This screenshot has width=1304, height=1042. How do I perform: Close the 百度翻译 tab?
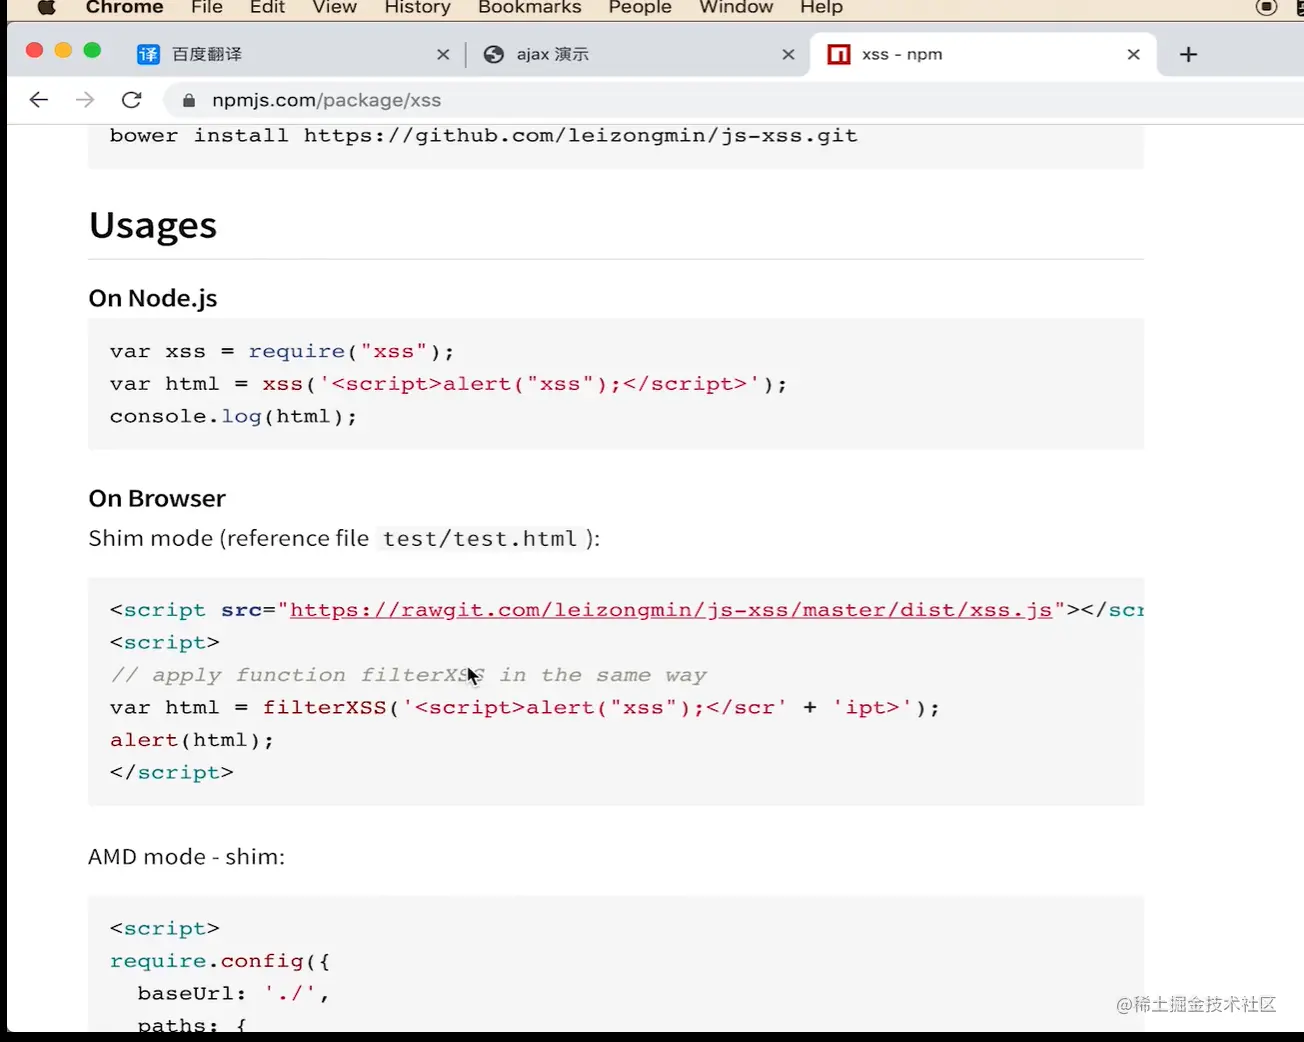(x=443, y=55)
